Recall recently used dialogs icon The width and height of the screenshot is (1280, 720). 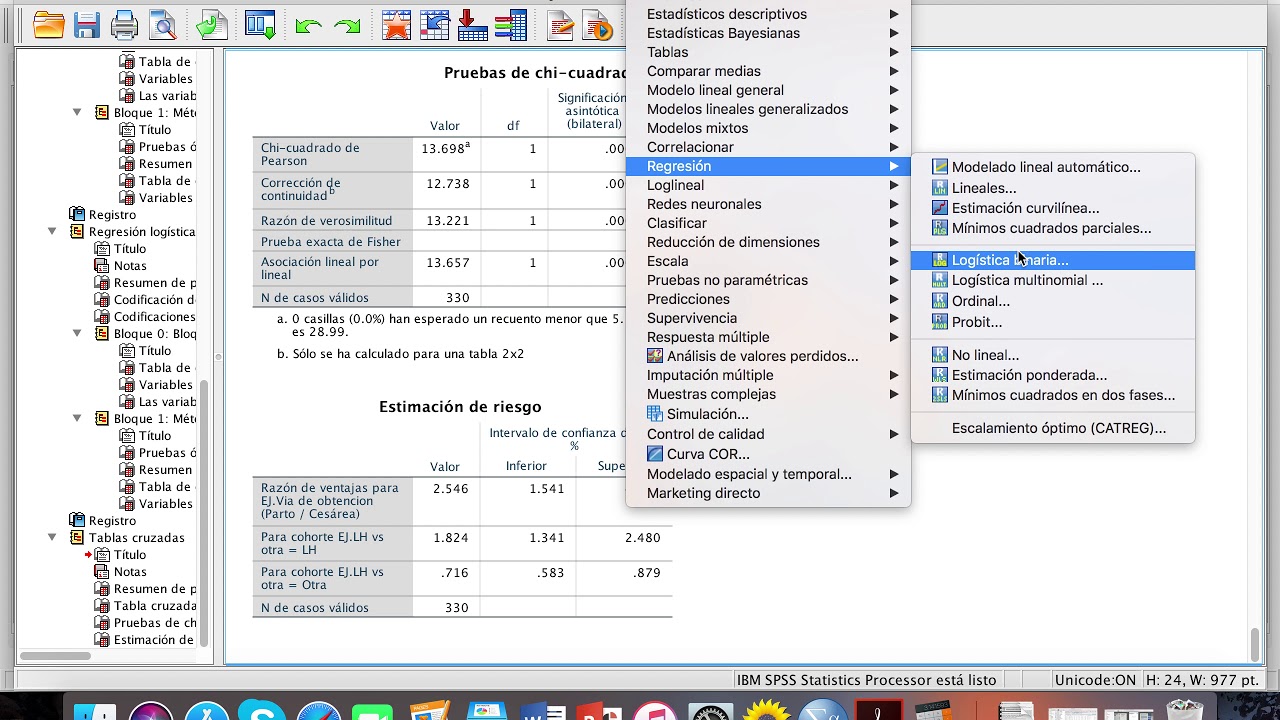(260, 25)
